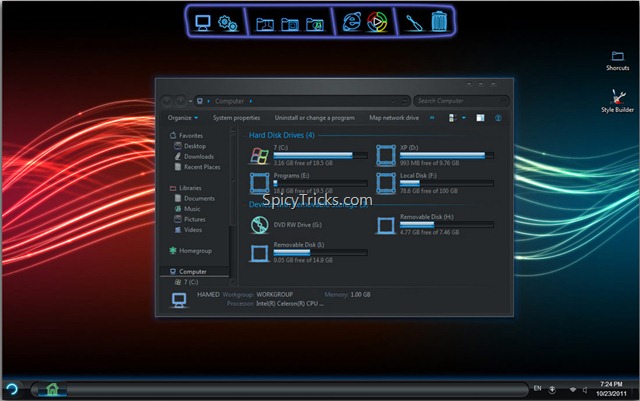Screen dimensions: 640x401
Task: Select Computer in the navigation pane
Action: [x=194, y=271]
